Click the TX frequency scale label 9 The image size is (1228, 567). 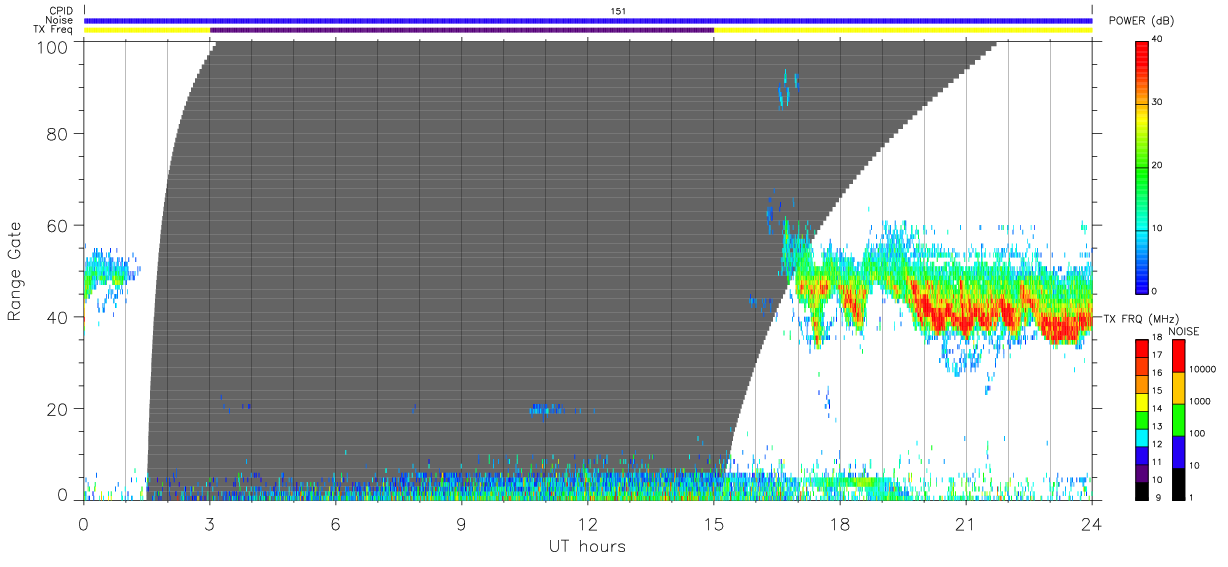[x=1160, y=497]
